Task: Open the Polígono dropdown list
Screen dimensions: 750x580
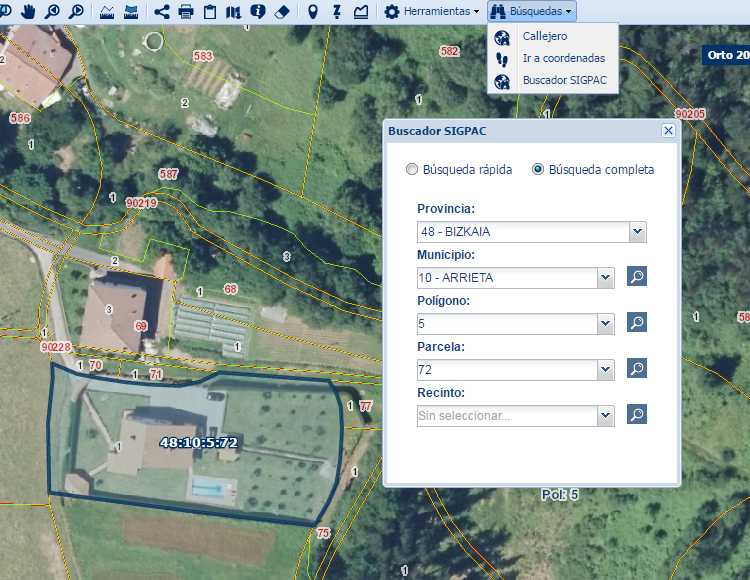Action: click(x=604, y=324)
